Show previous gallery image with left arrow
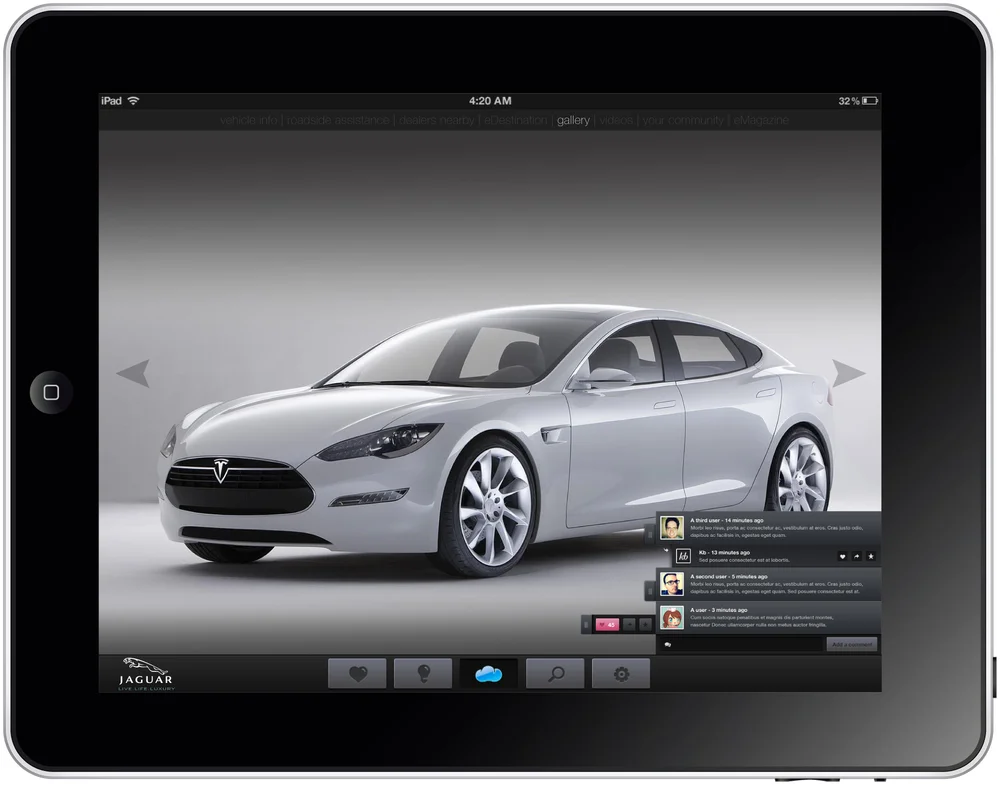 (133, 373)
